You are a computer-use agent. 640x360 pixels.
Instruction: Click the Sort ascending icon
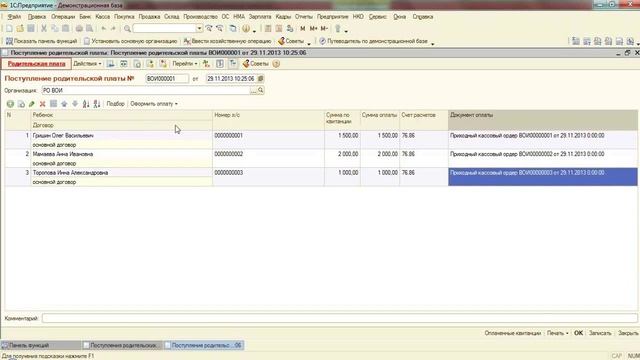(x=86, y=104)
